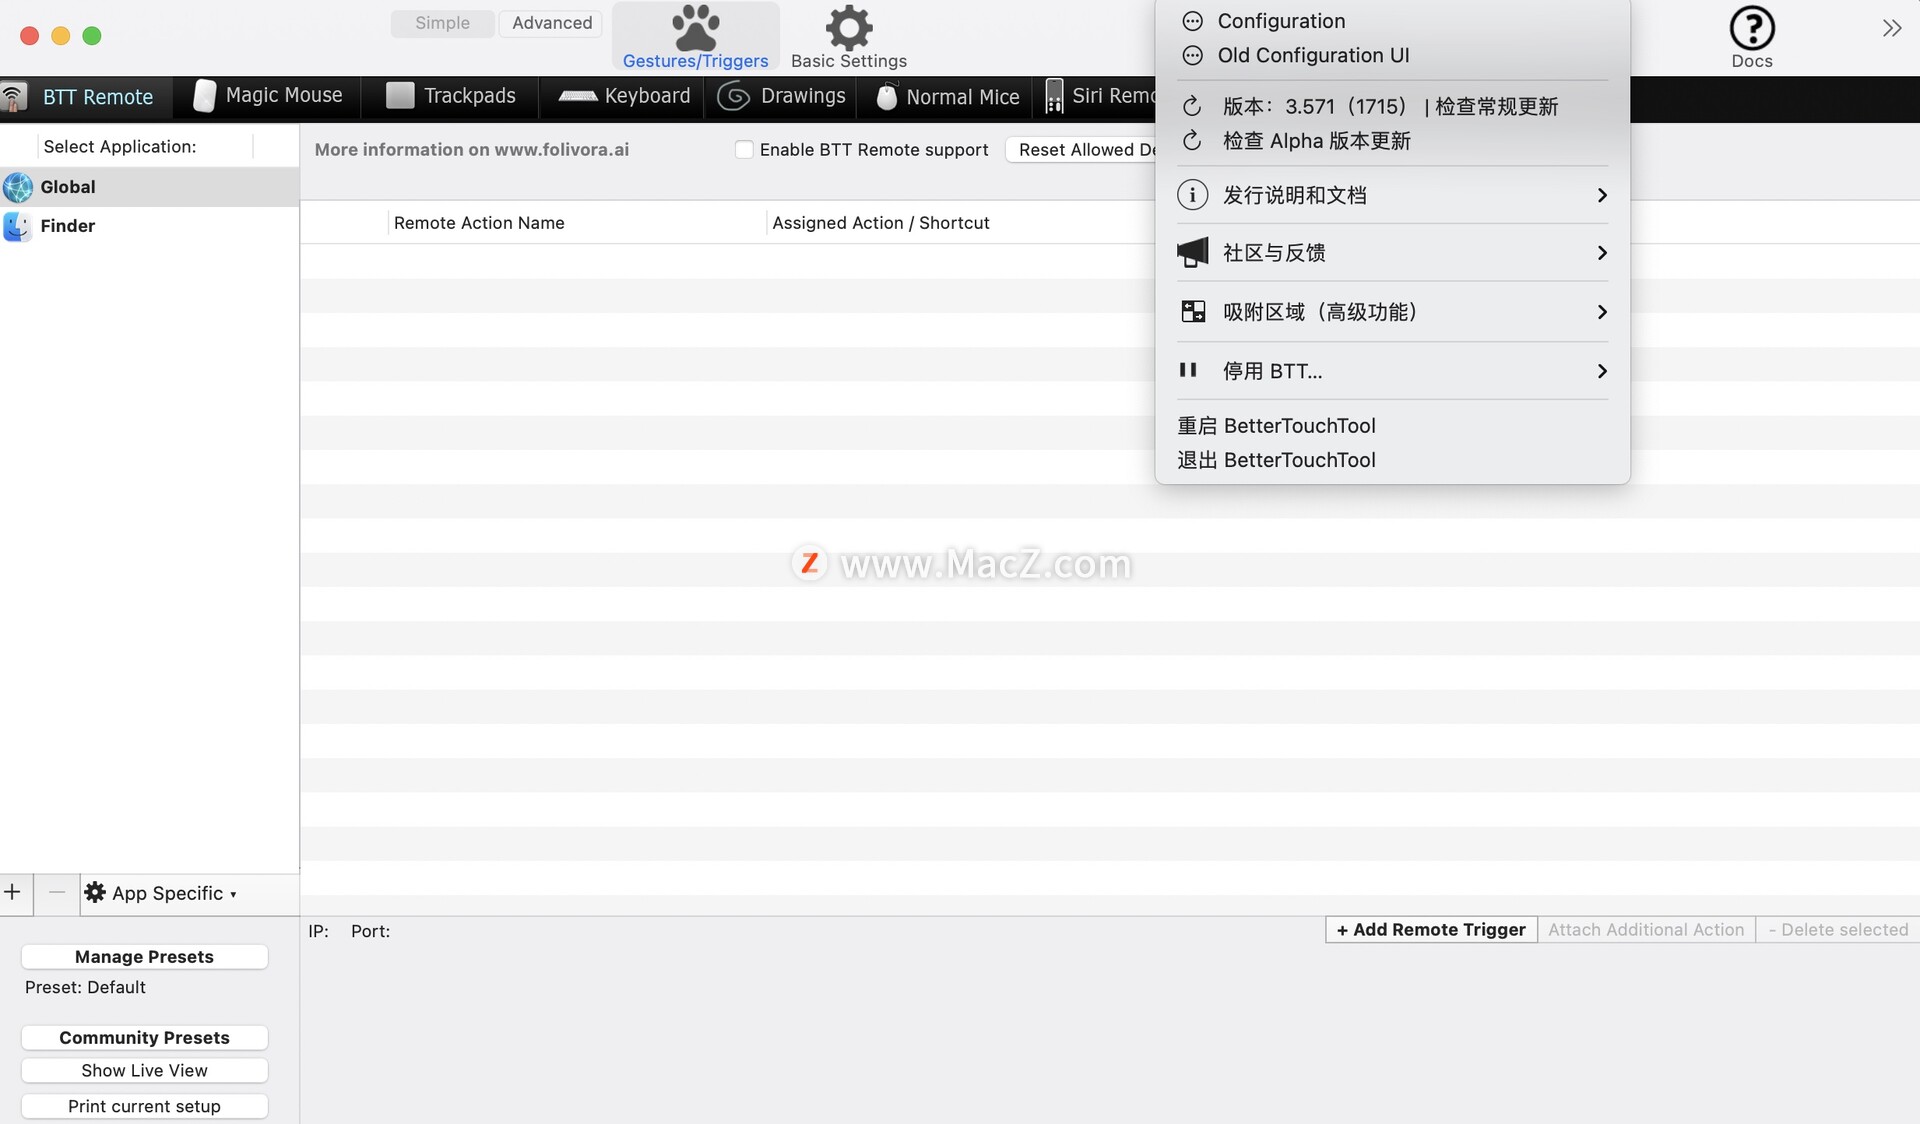
Task: Click refresh icon beside Alpha update
Action: (x=1192, y=141)
